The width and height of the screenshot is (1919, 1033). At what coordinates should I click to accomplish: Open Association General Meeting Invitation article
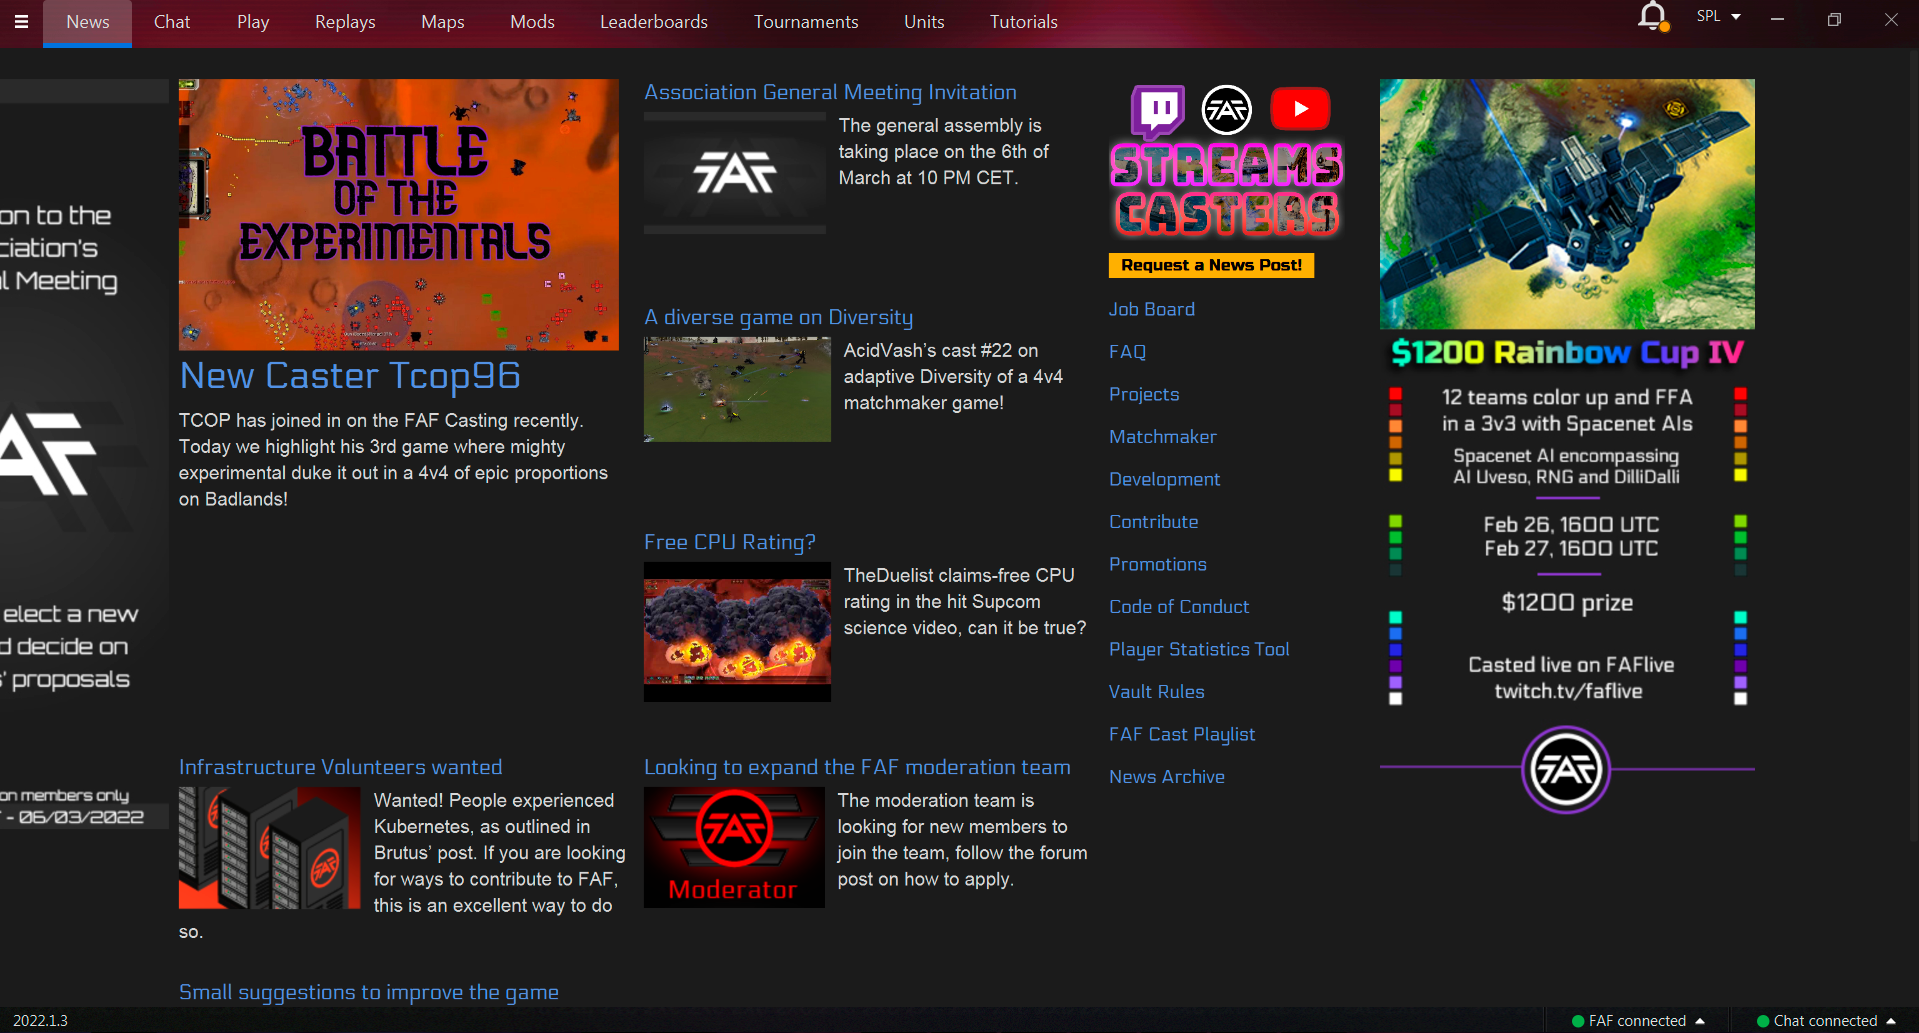[x=830, y=92]
